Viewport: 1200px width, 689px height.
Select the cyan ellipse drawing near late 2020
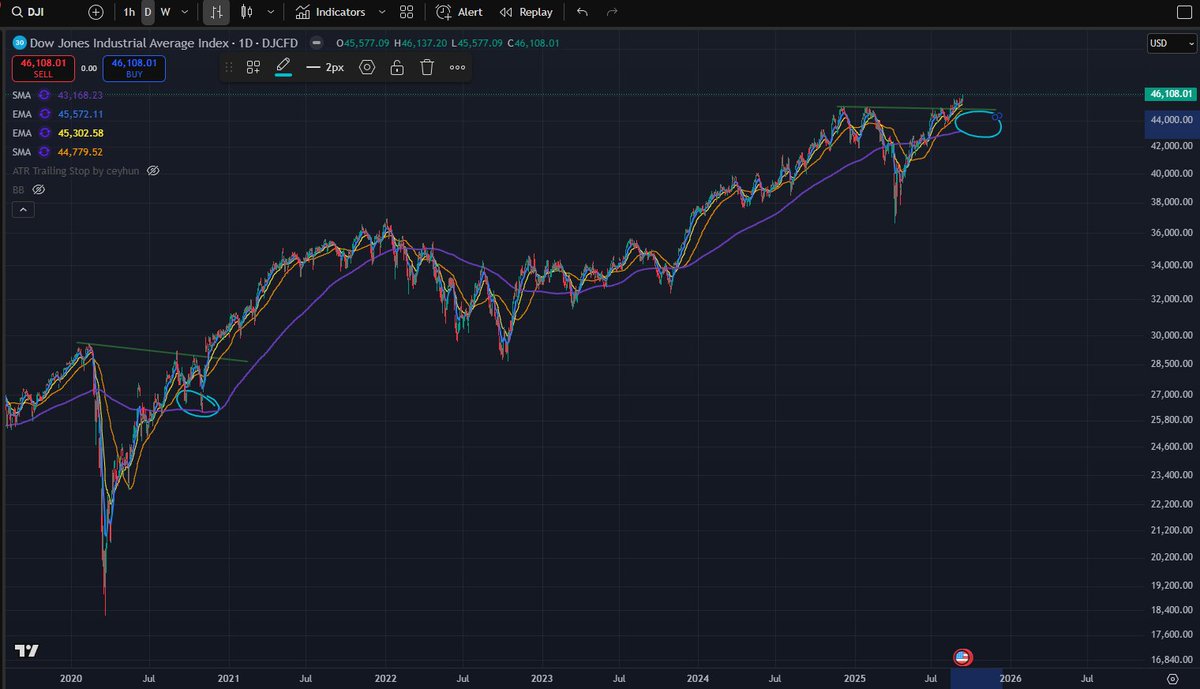tap(198, 403)
